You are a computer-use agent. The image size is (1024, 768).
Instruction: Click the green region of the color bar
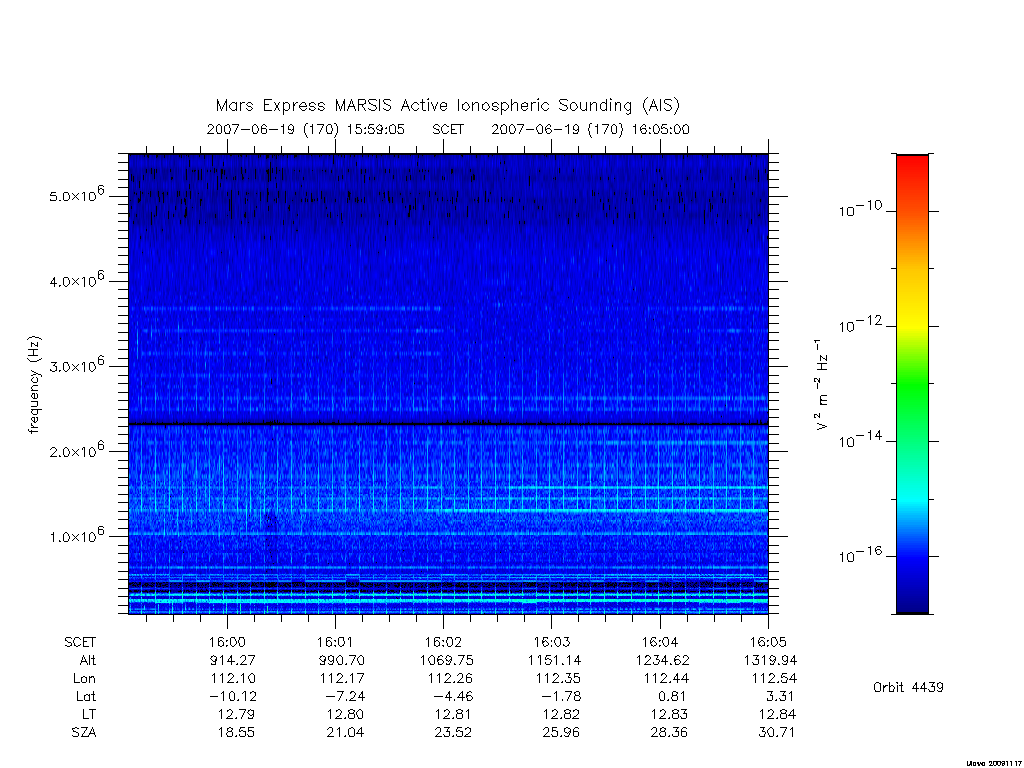tap(912, 383)
